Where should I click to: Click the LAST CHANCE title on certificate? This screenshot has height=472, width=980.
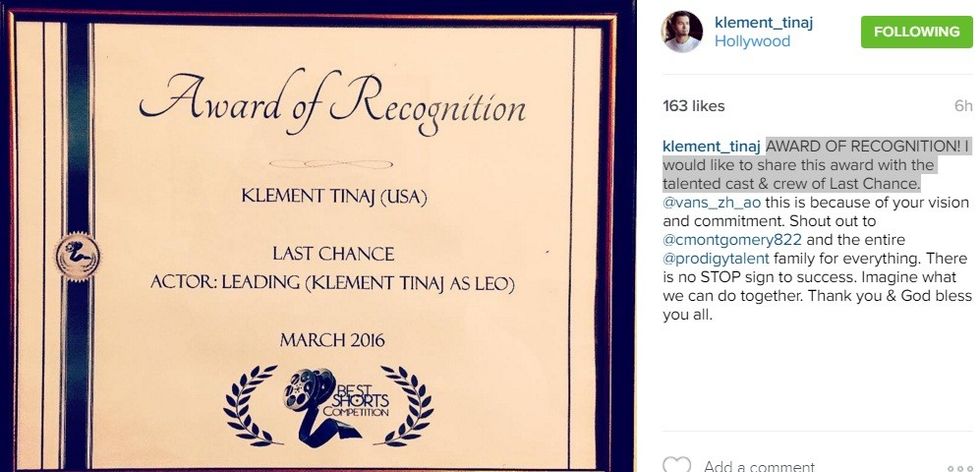click(x=333, y=254)
